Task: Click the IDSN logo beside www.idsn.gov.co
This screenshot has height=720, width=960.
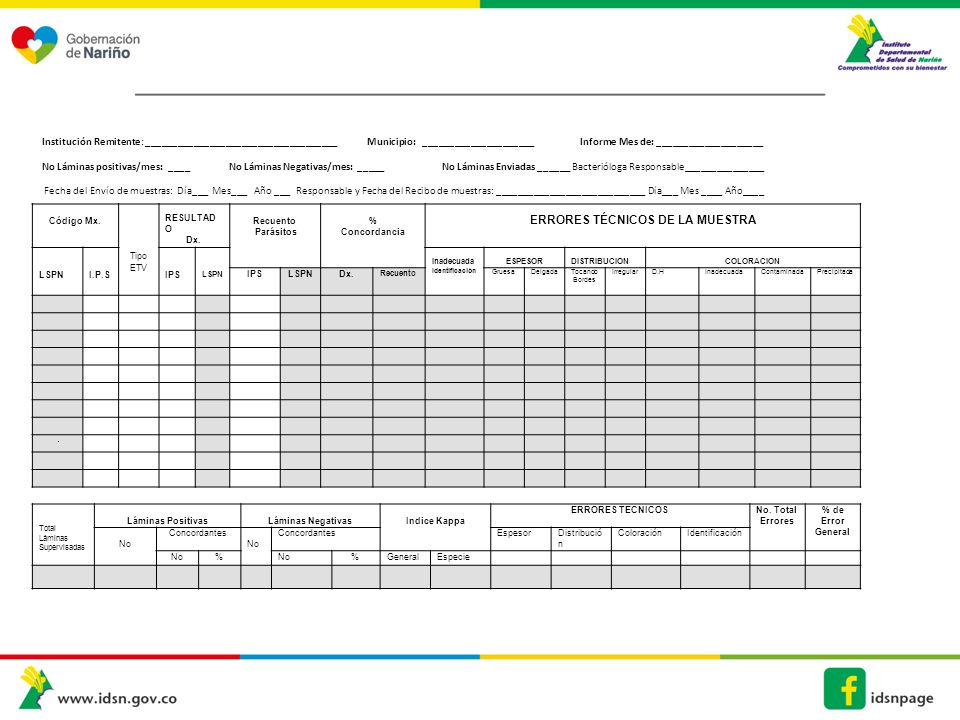Action: pos(36,688)
